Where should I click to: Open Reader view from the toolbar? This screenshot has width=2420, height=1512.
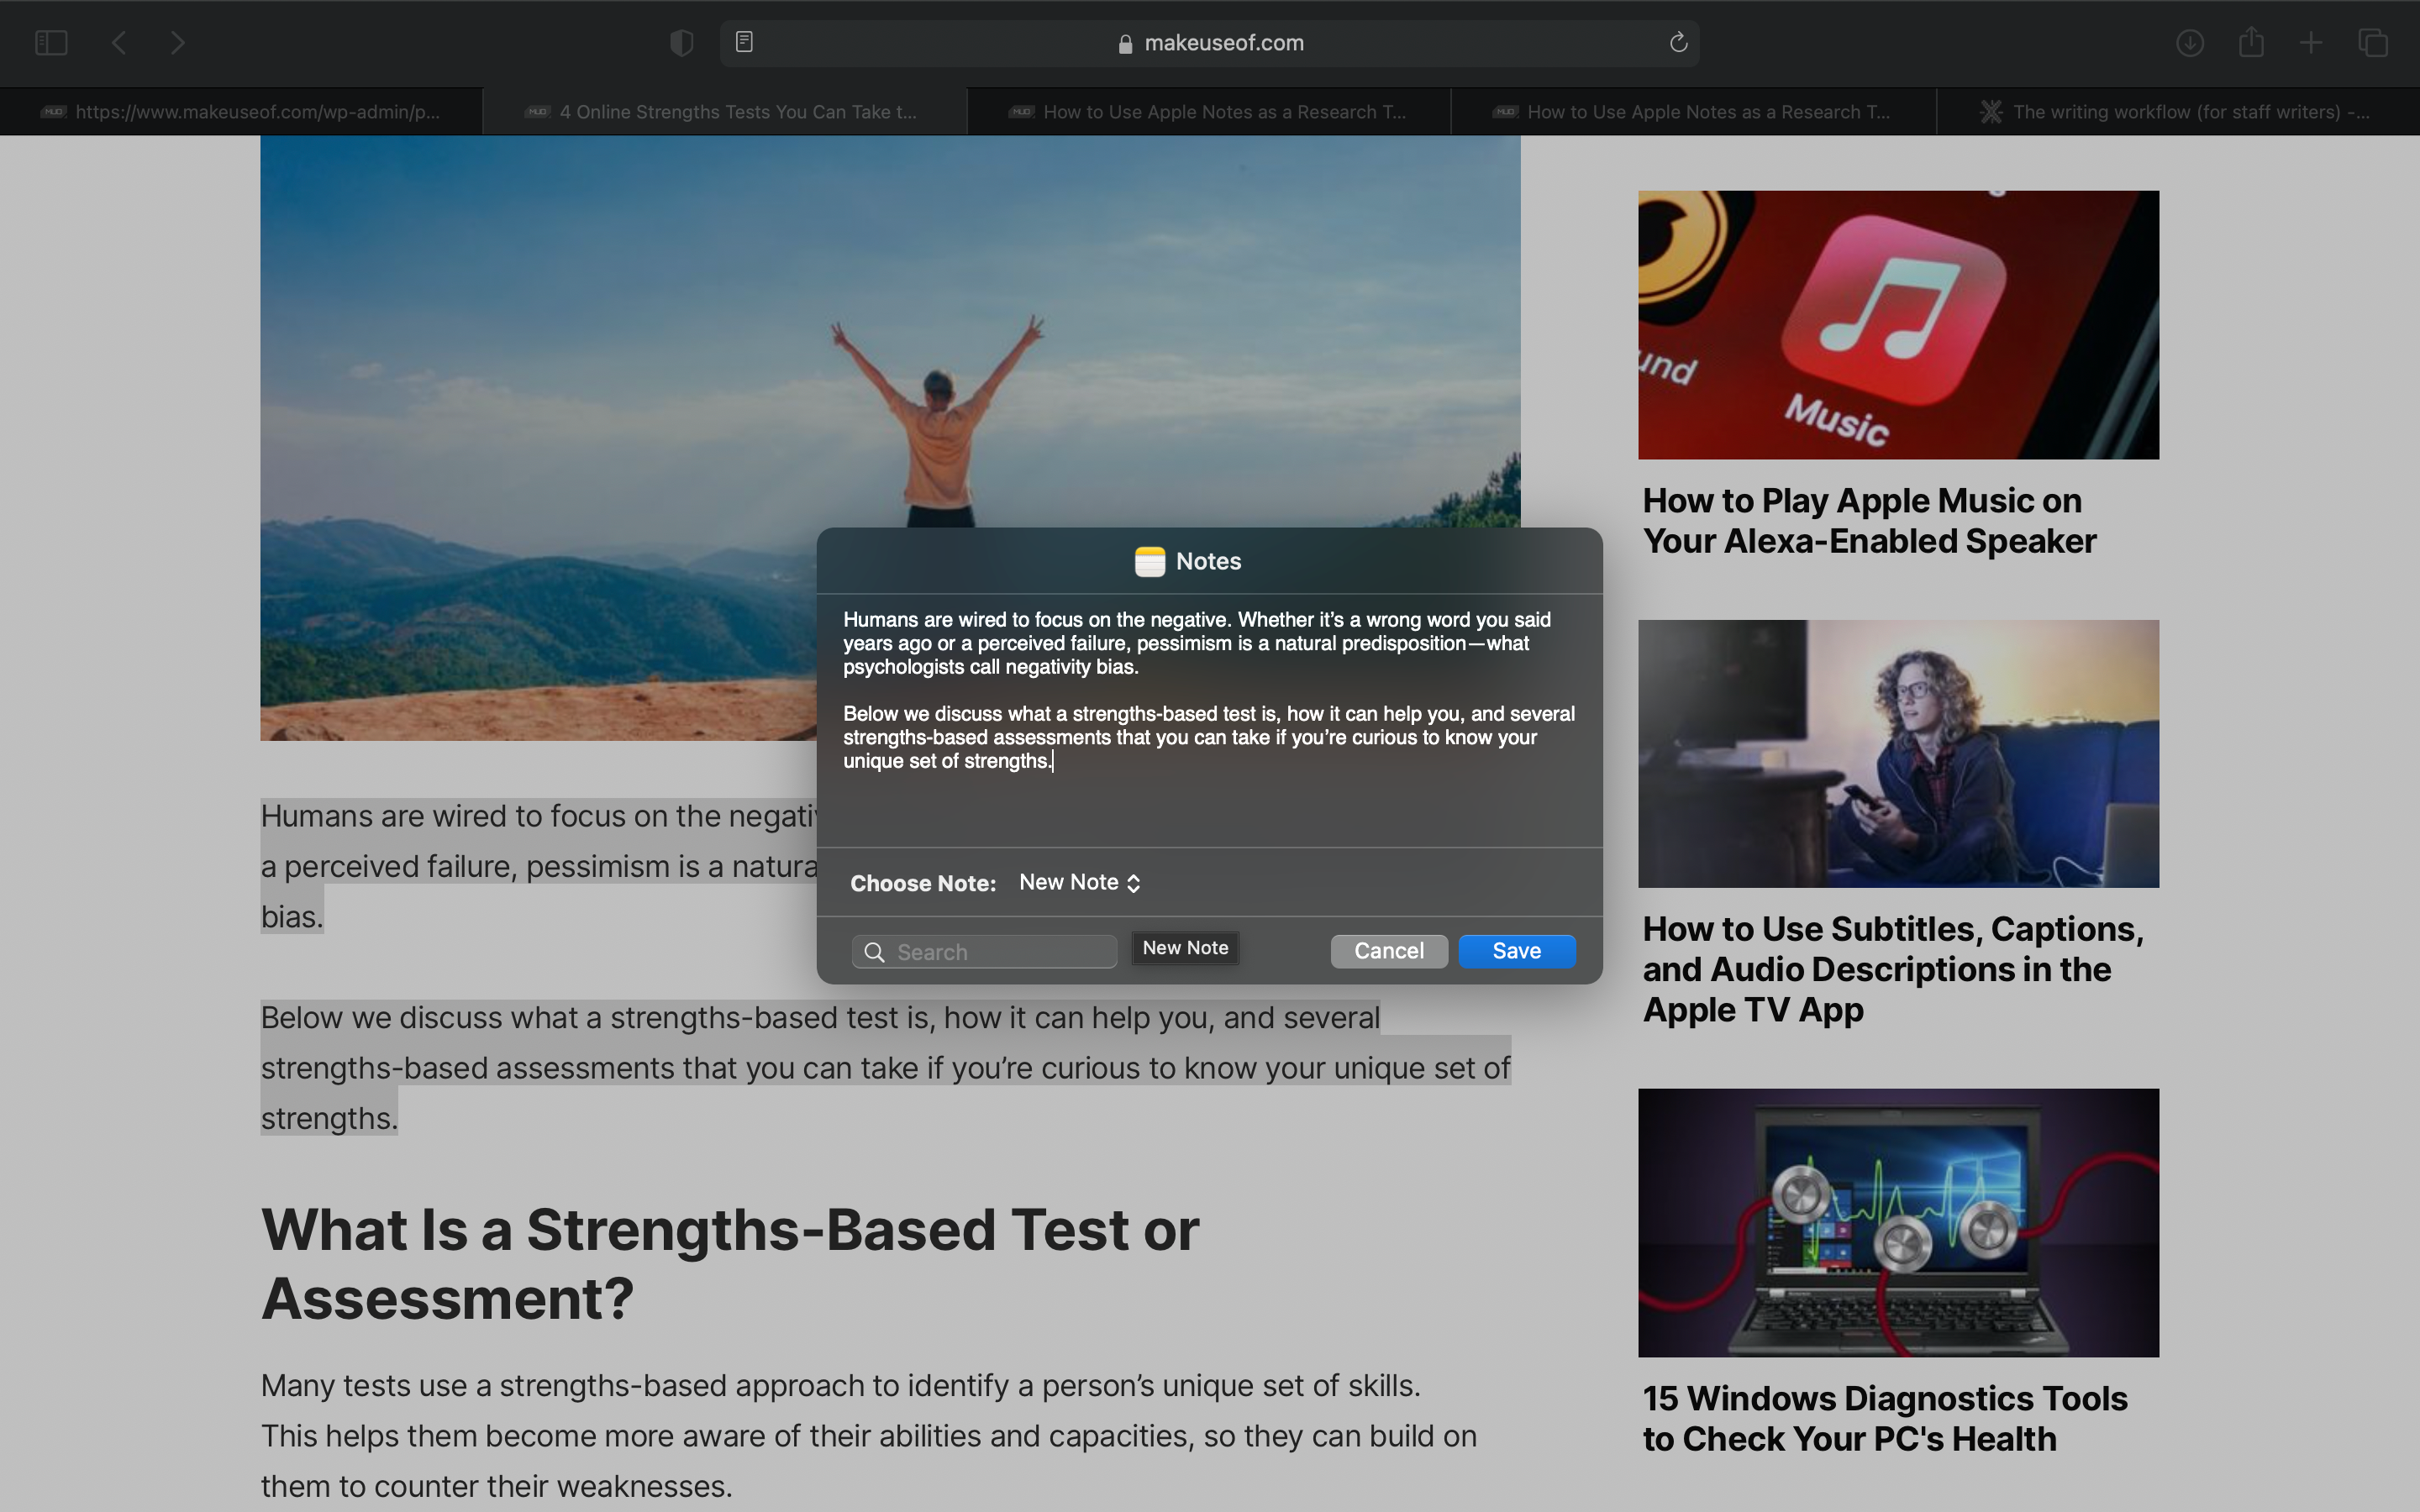(744, 42)
